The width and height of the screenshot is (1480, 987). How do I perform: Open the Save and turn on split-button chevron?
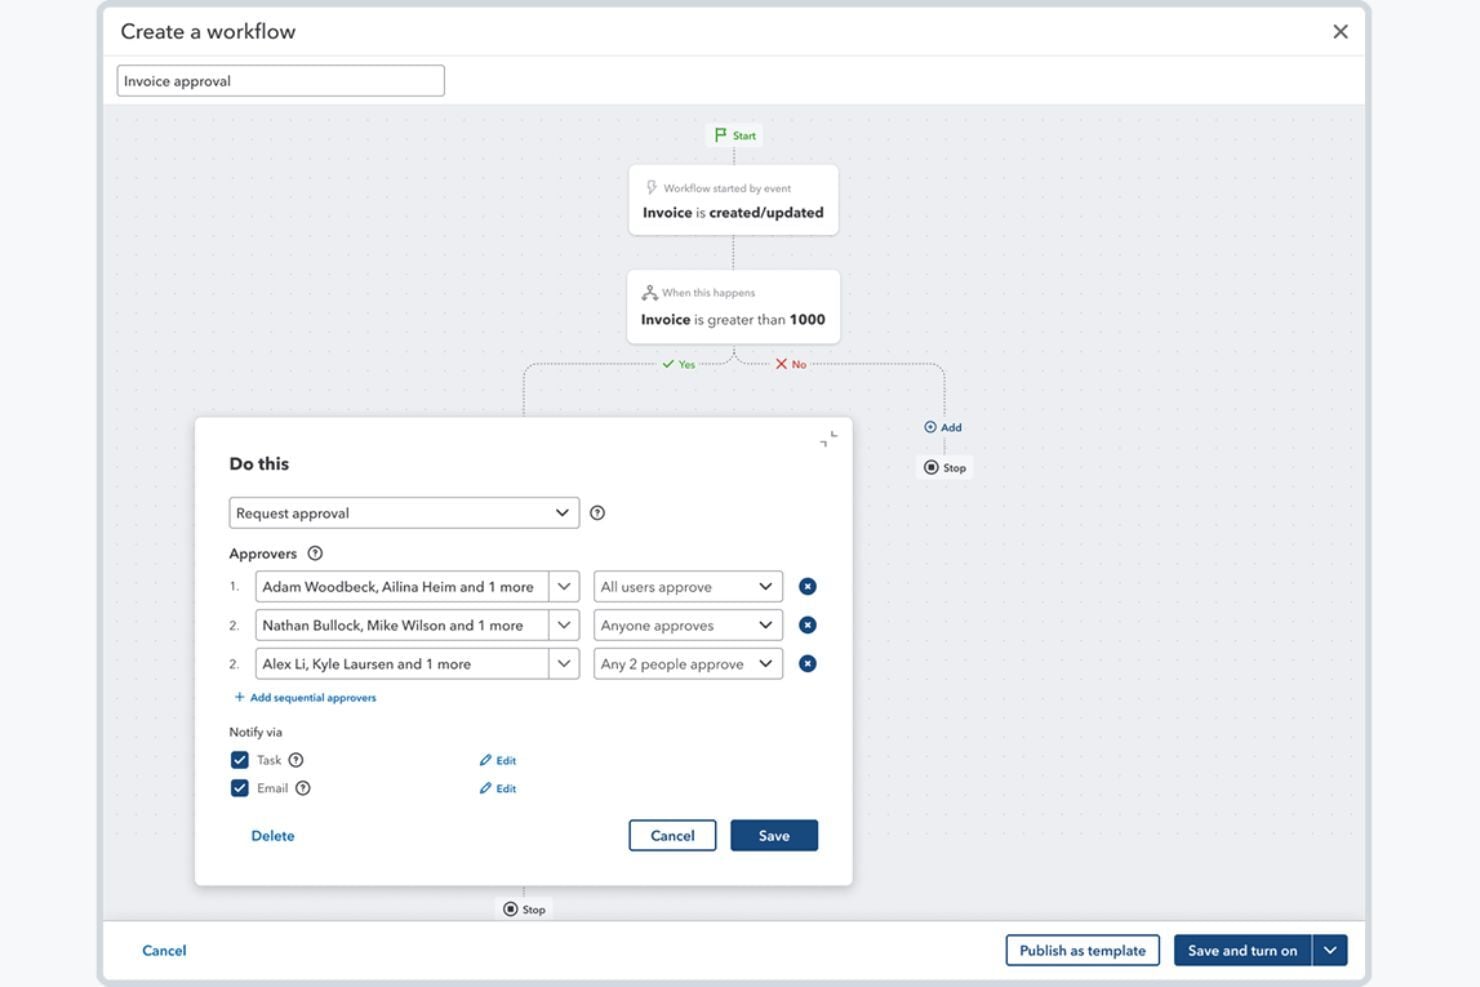(1330, 950)
